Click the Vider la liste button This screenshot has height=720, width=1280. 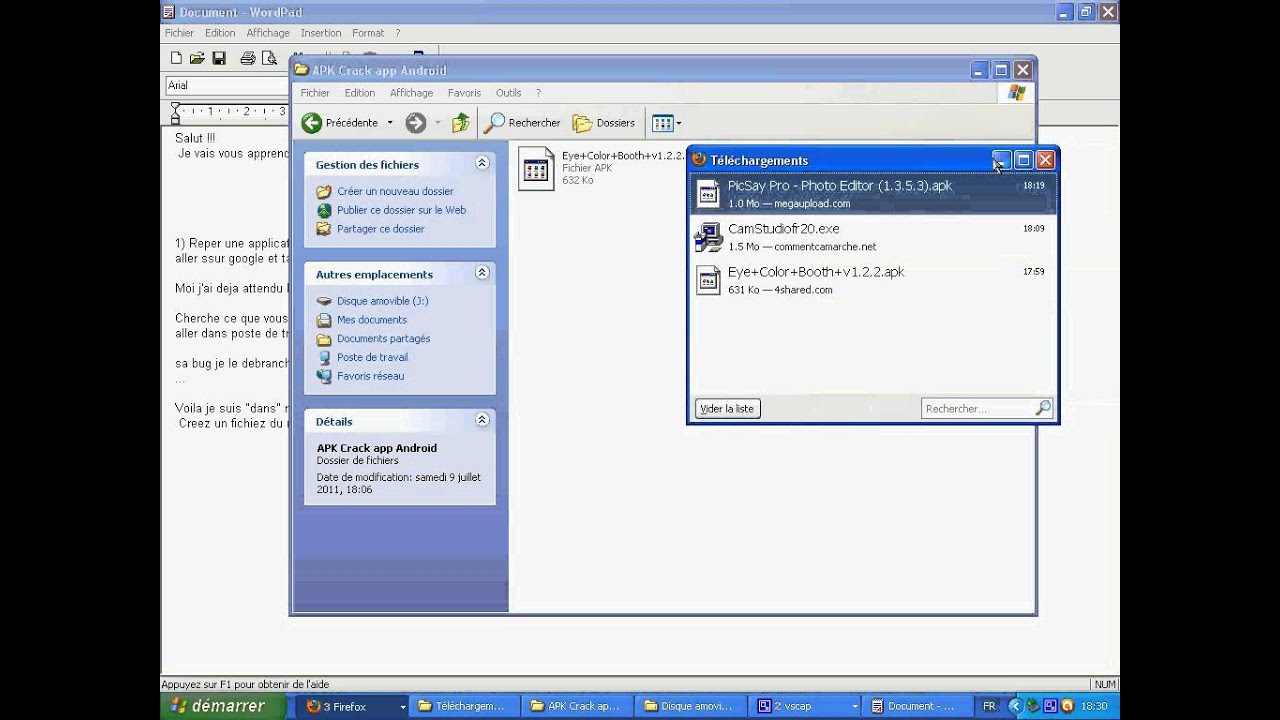tap(727, 408)
